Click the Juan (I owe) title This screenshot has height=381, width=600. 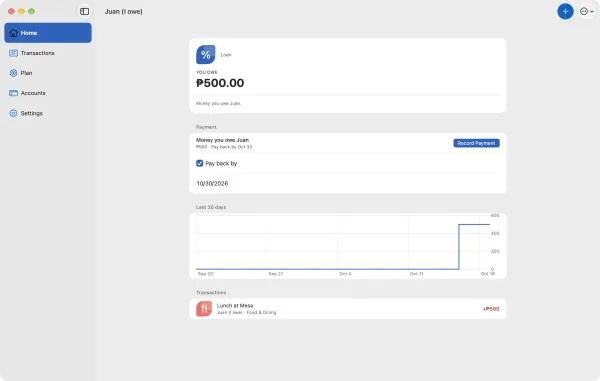[124, 11]
